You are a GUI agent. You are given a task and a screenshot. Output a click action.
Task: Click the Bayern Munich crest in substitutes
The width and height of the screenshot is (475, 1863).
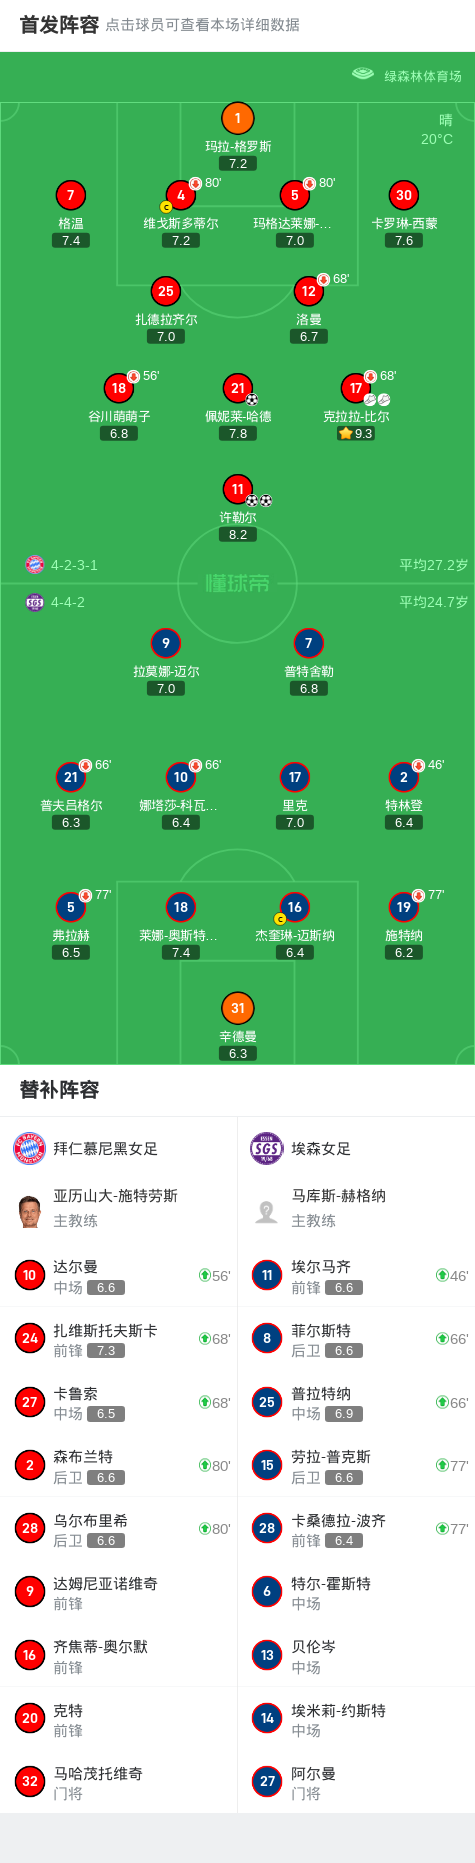(x=30, y=1148)
